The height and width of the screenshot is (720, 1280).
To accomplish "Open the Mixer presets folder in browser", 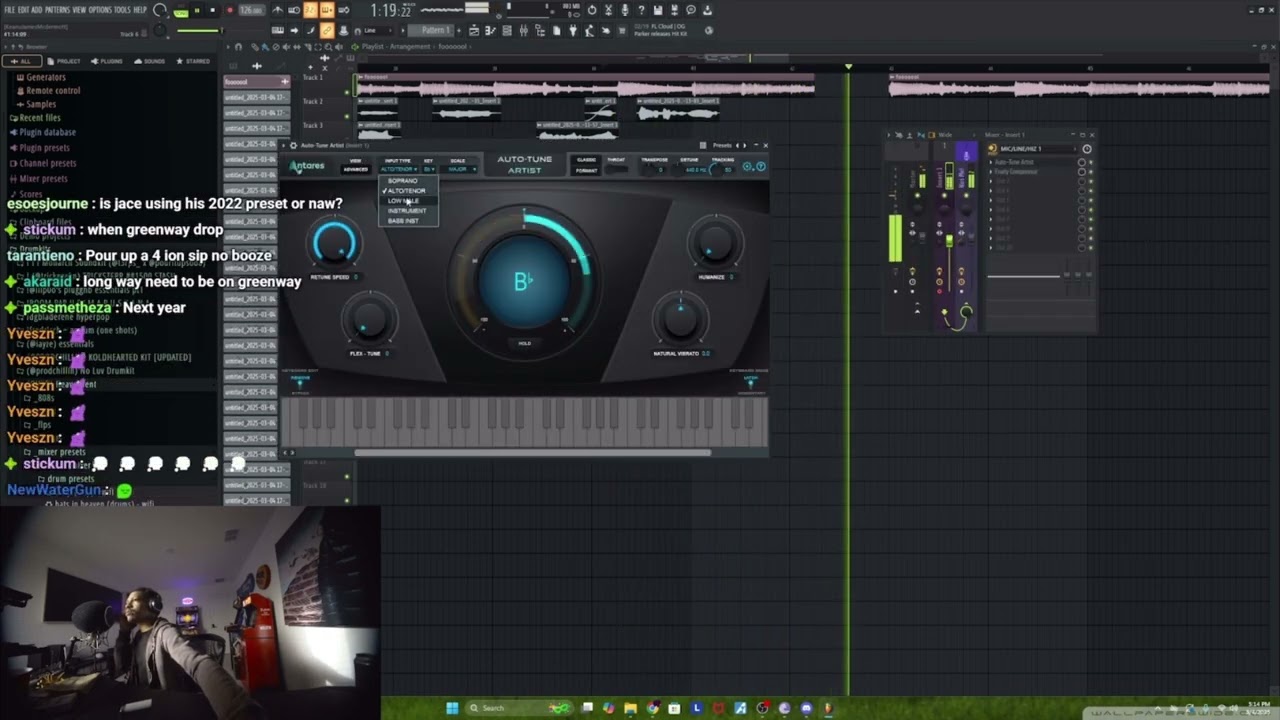I will [x=43, y=178].
